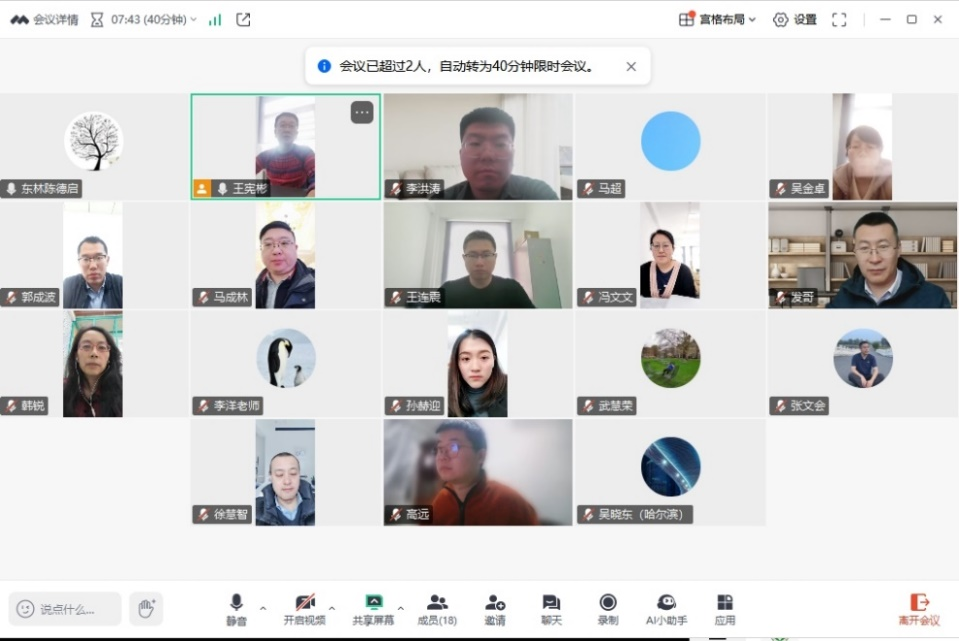This screenshot has width=959, height=641.
Task: Start recording with 录制 button
Action: (608, 608)
